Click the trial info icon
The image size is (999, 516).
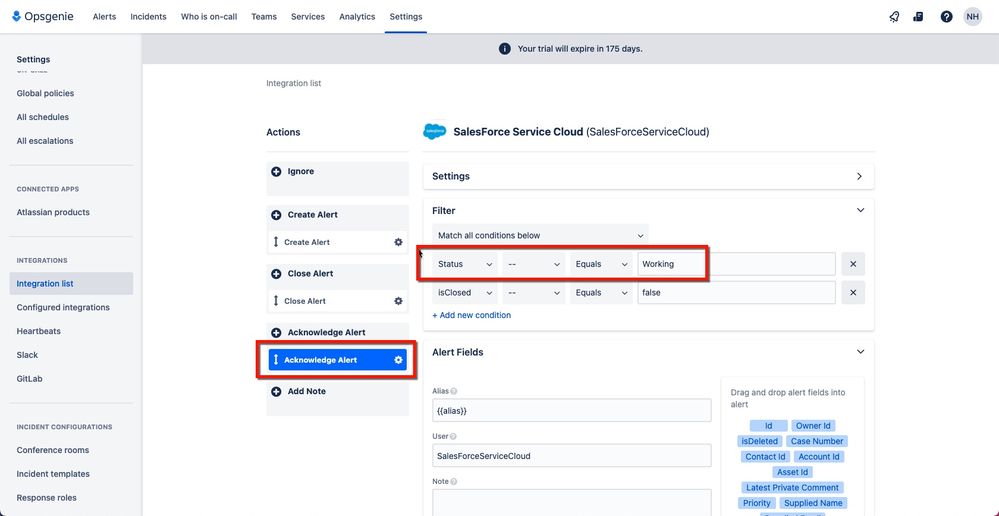[x=505, y=48]
